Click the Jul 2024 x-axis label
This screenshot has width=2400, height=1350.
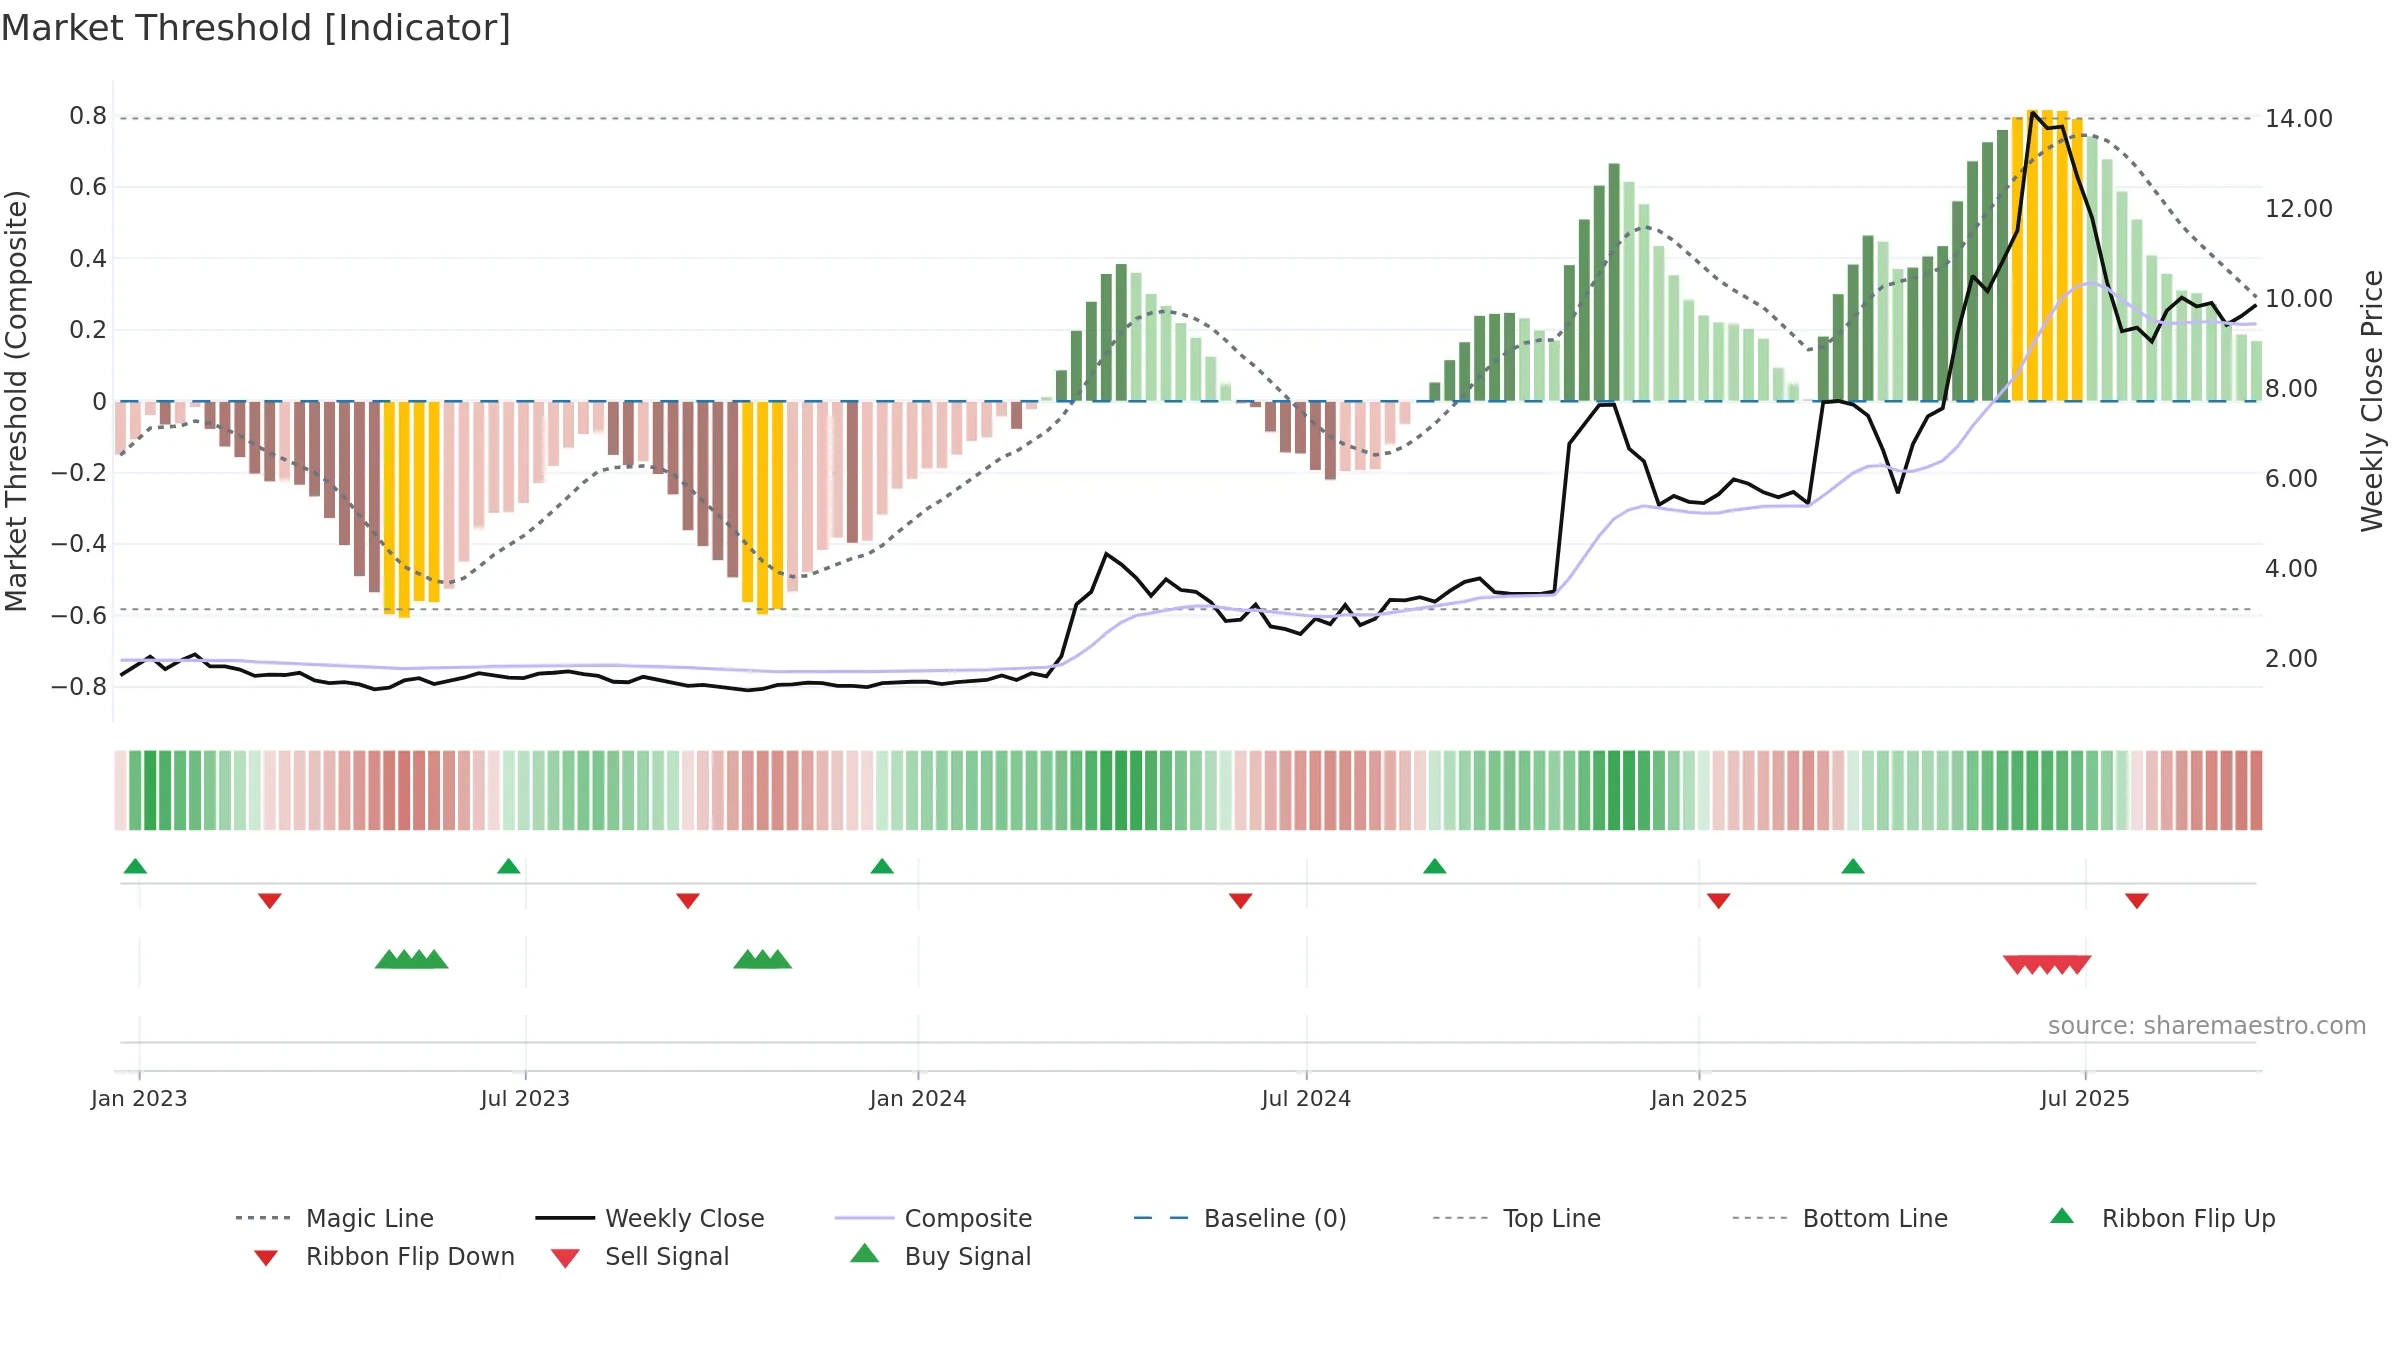point(1306,1099)
